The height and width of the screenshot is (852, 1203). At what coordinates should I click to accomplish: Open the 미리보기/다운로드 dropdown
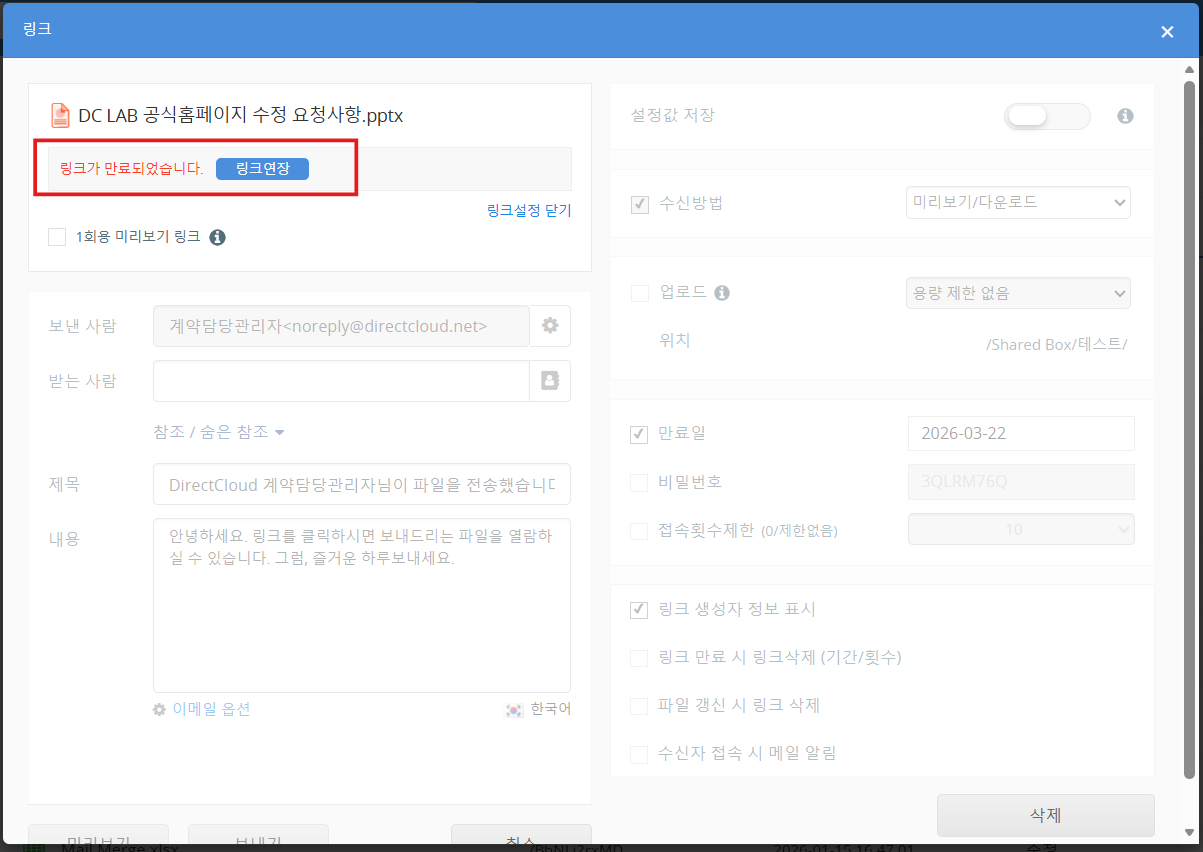(x=1017, y=202)
